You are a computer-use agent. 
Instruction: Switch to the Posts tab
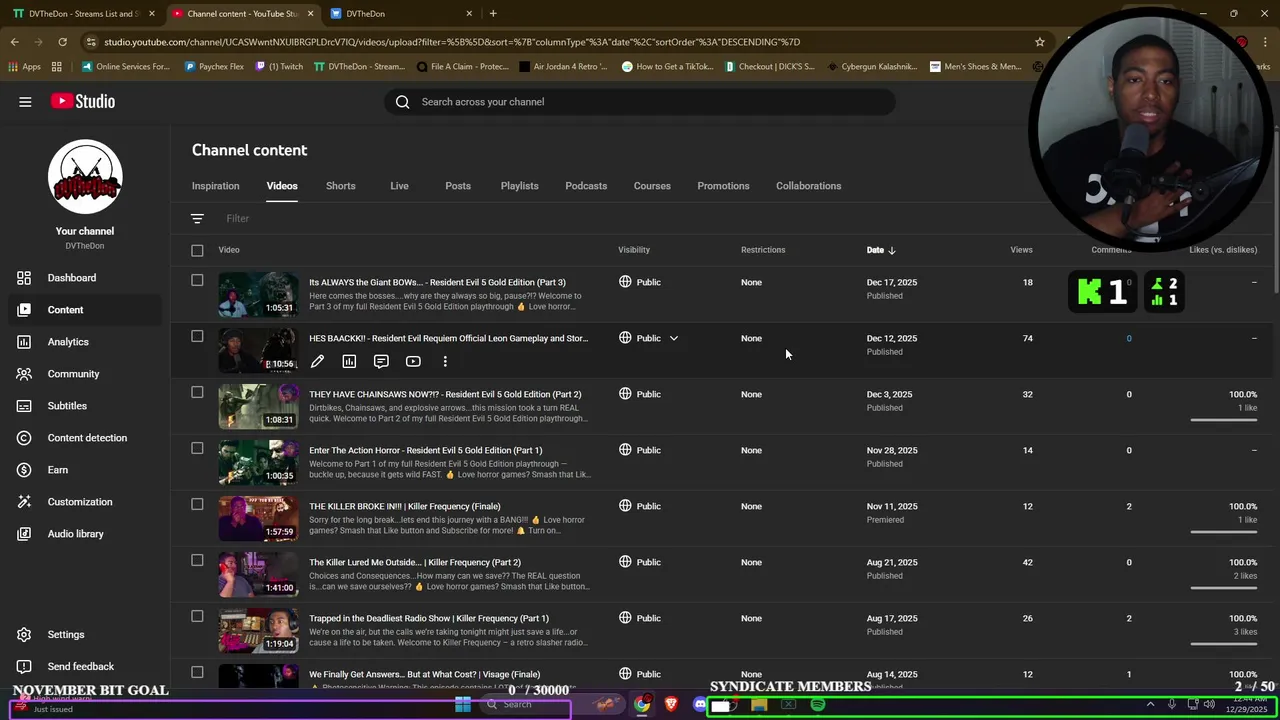458,186
